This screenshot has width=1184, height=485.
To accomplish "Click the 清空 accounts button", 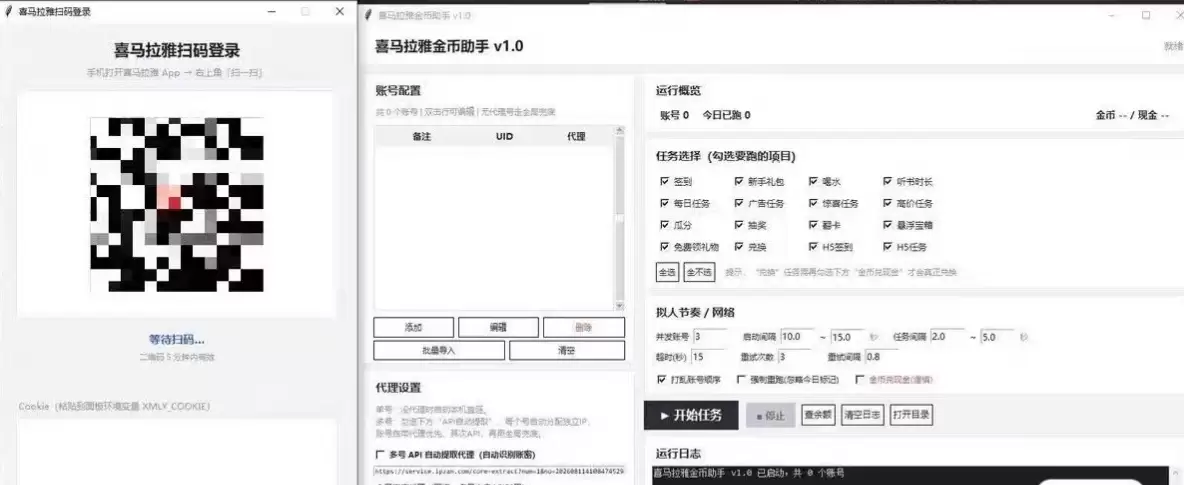I will click(567, 351).
